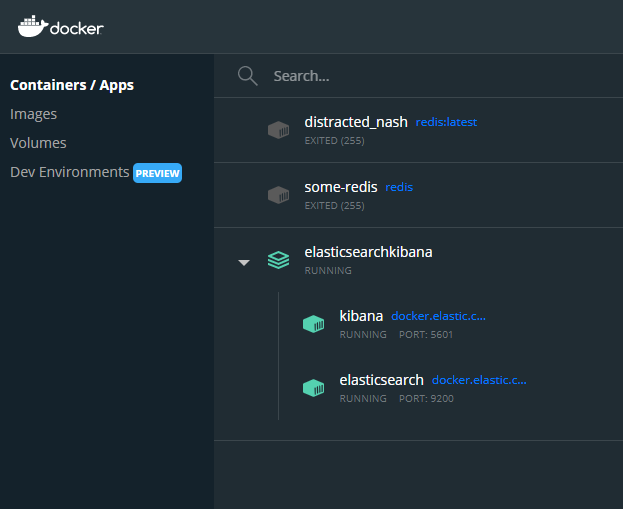Open Dev Environments section
The width and height of the screenshot is (623, 509).
pyautogui.click(x=70, y=172)
